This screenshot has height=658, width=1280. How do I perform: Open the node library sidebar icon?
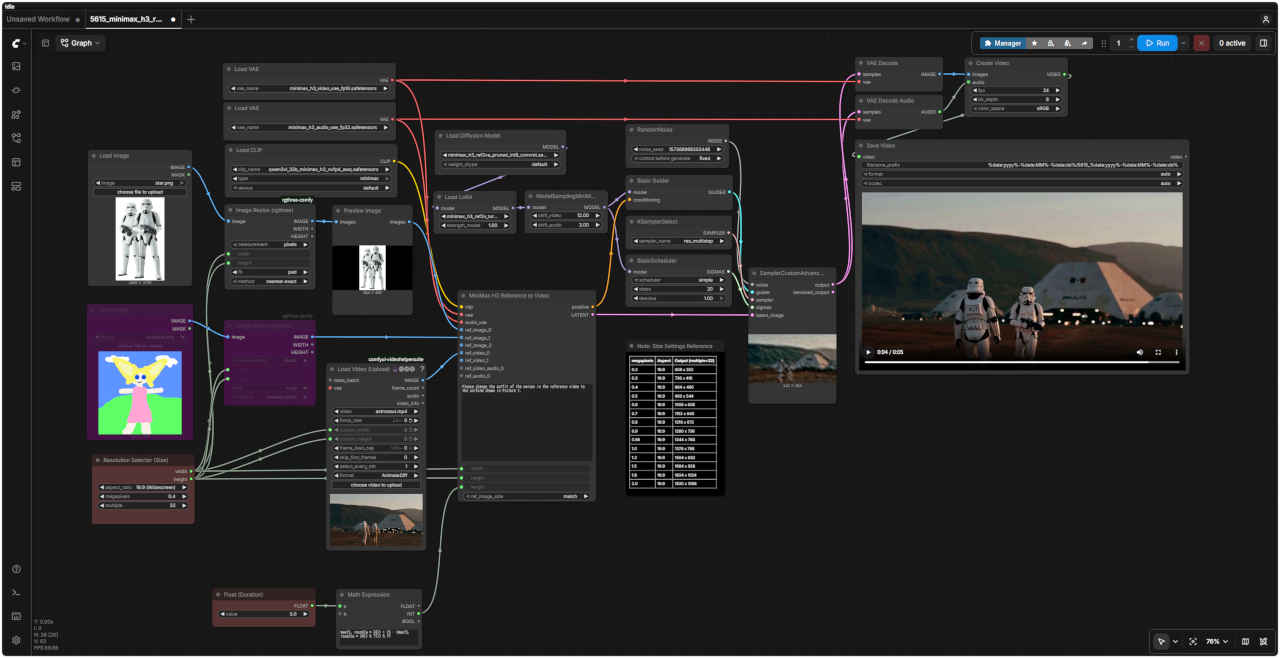coord(16,90)
